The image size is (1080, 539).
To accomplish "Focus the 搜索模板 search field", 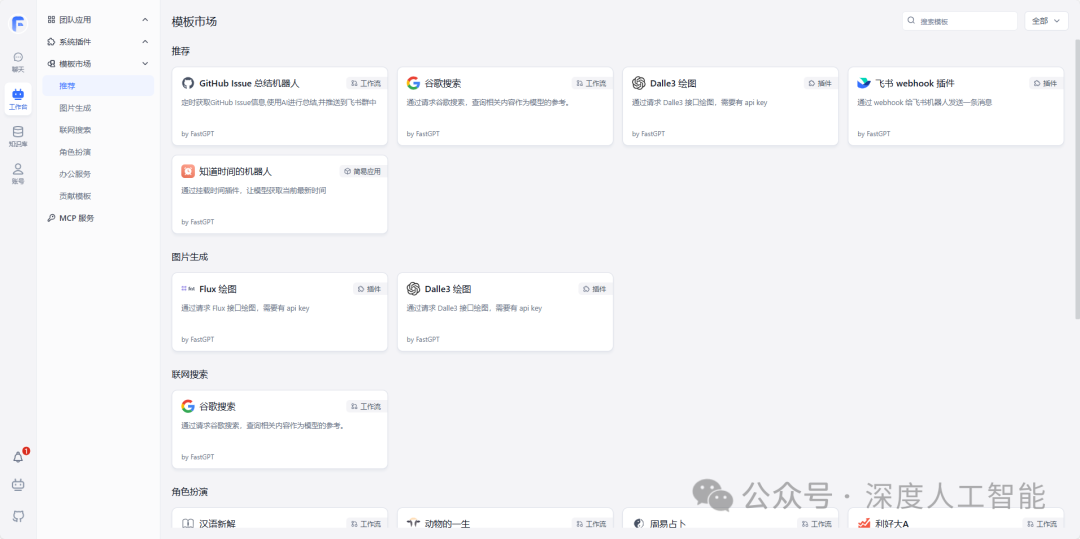I will [x=959, y=21].
